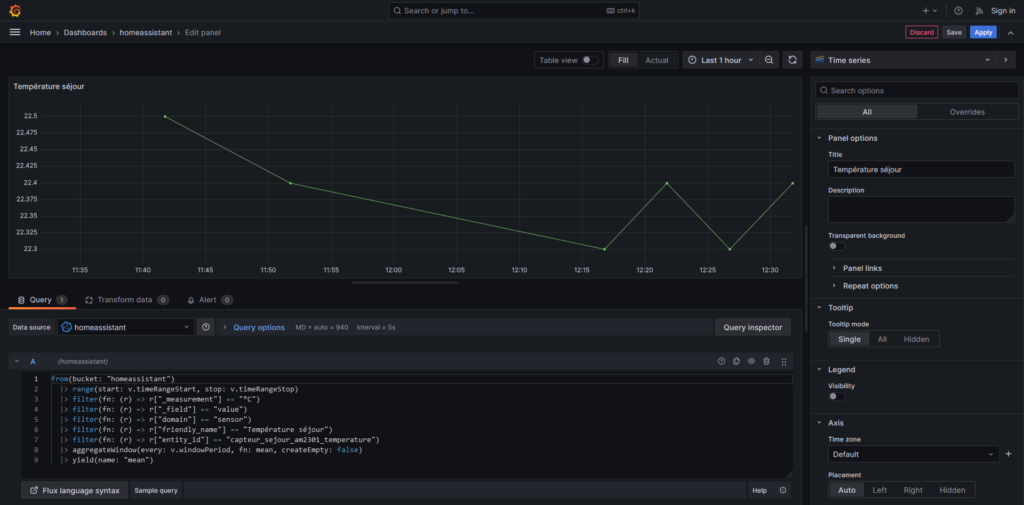Navigate to Home breadcrumb
1024x505 pixels.
40,32
